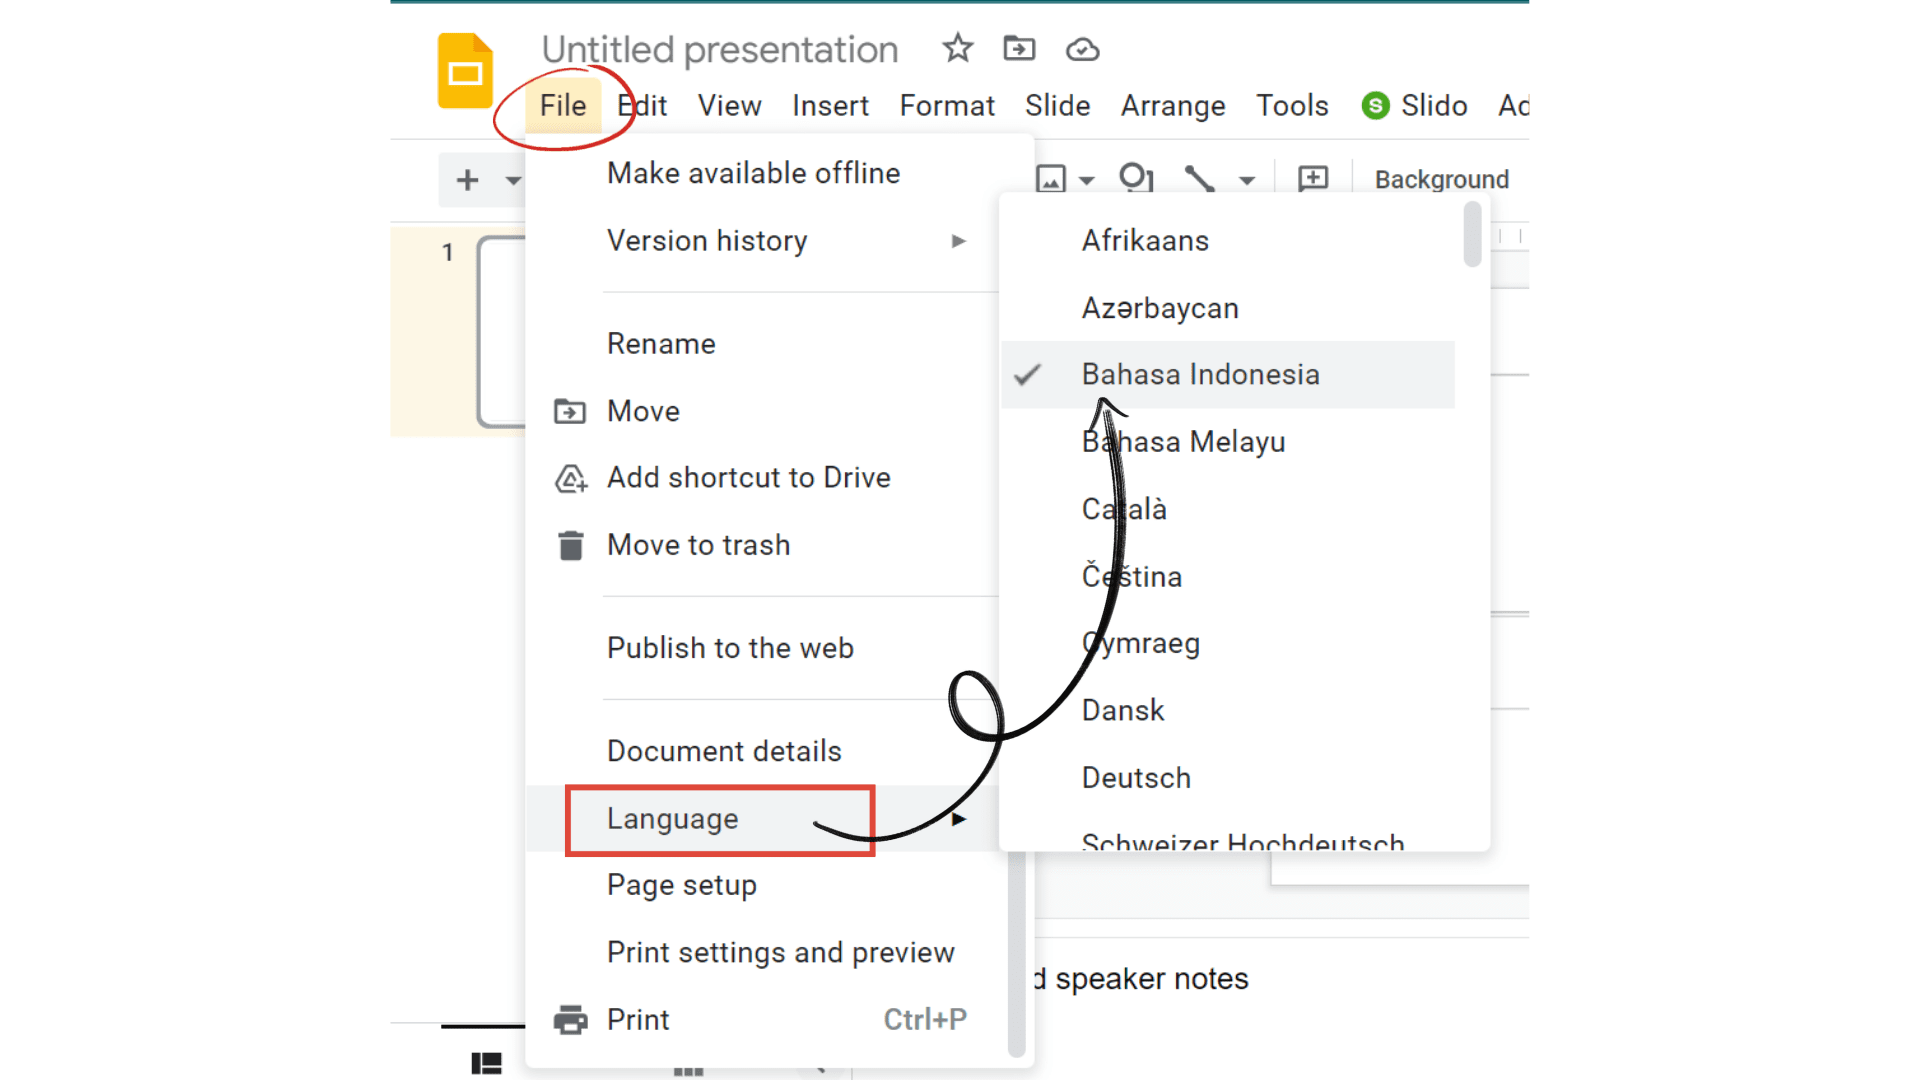1920x1080 pixels.
Task: Open the Slido add-on
Action: pyautogui.click(x=1414, y=105)
